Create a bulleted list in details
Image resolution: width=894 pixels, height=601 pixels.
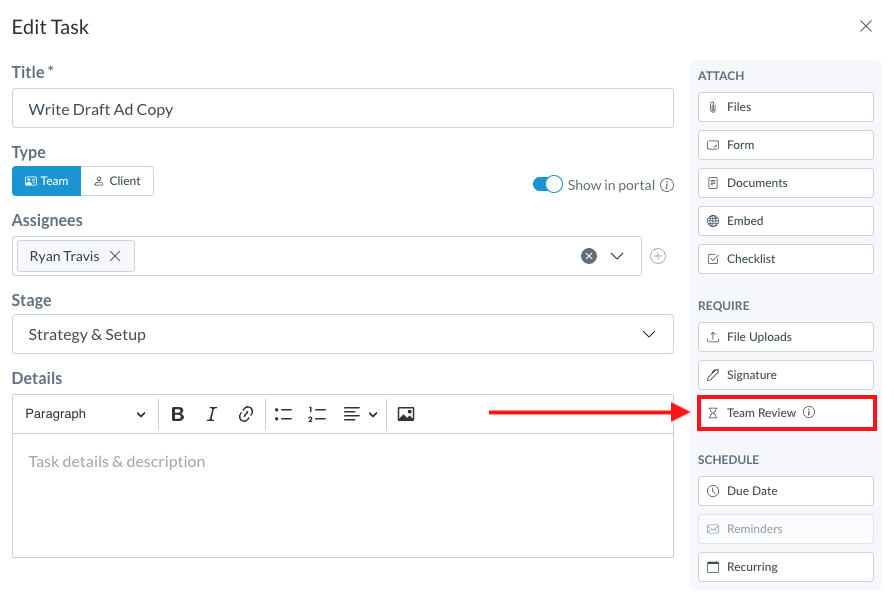coord(283,414)
